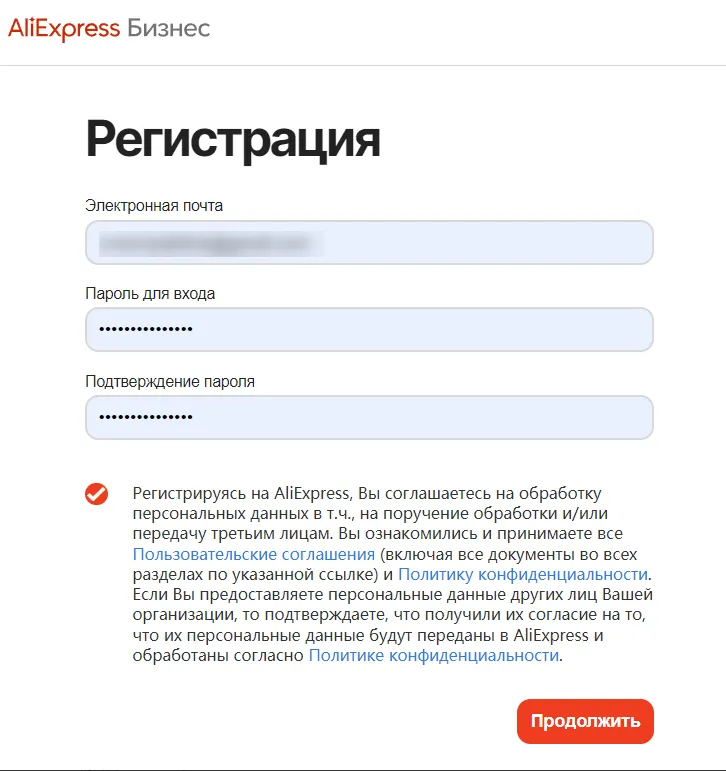This screenshot has width=726, height=771.
Task: Click the gray Бизнес logo text
Action: point(169,28)
